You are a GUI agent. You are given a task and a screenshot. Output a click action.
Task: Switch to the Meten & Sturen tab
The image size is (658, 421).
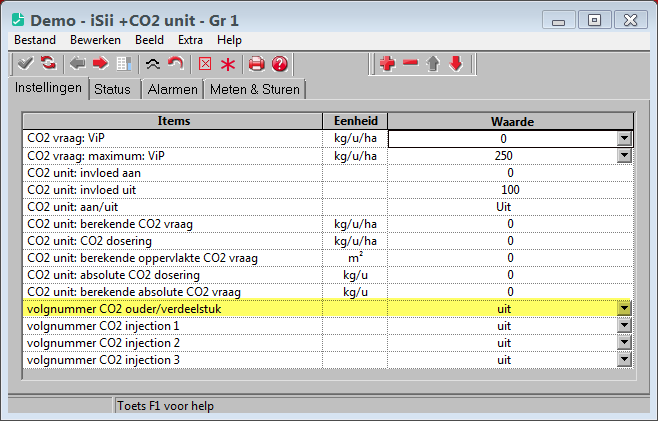pos(255,89)
